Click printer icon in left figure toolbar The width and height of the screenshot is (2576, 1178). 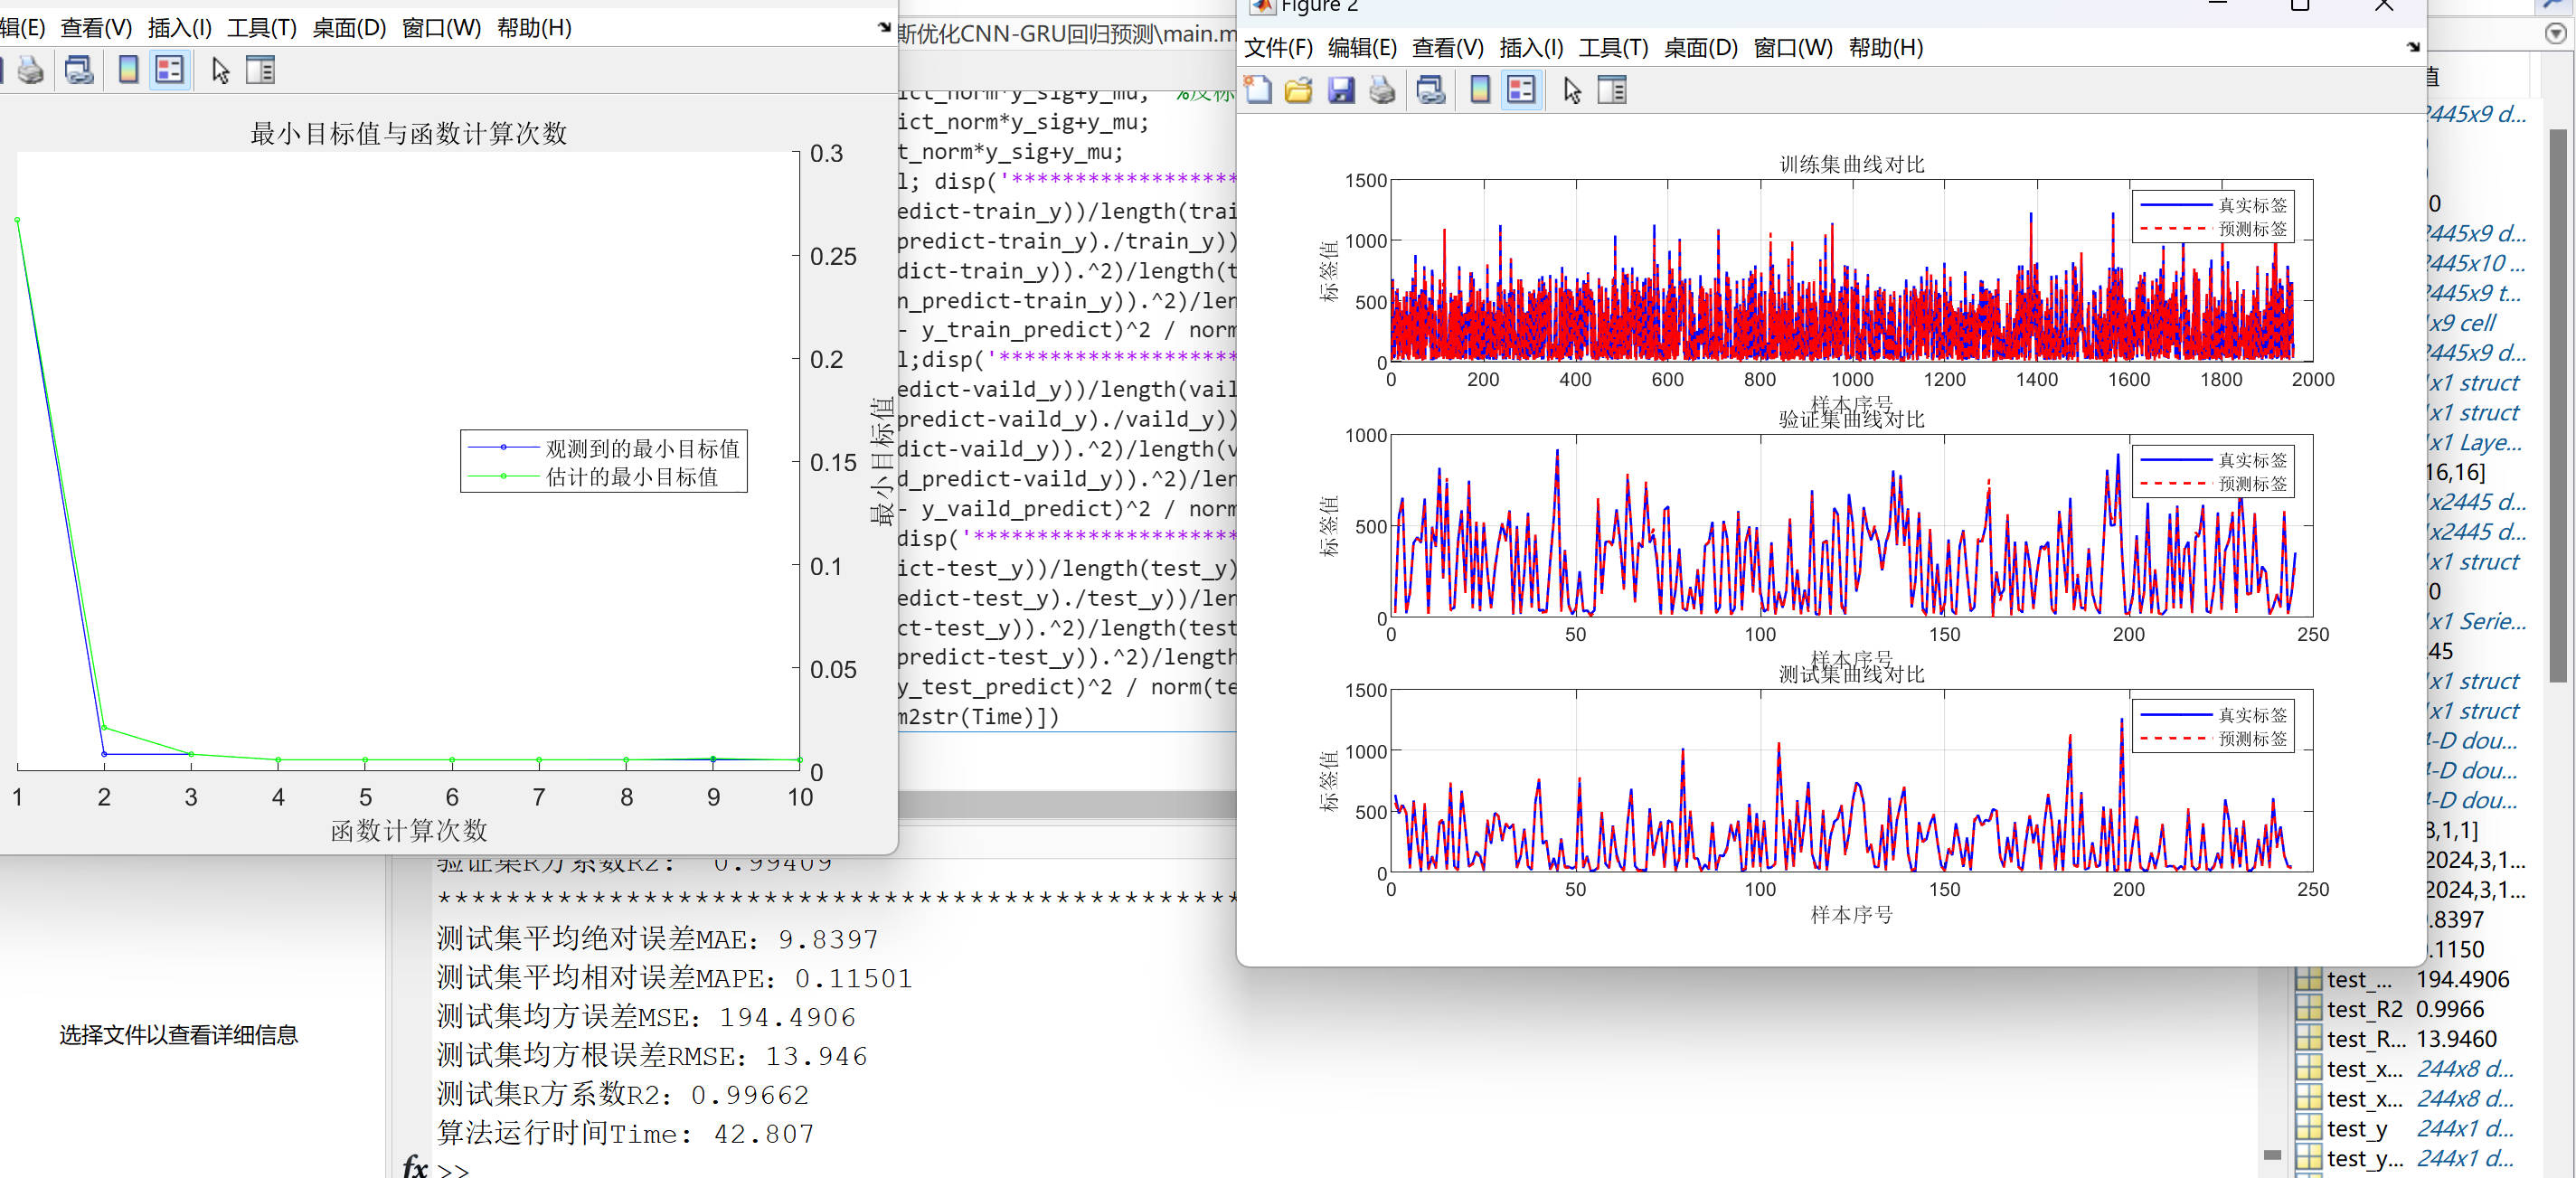click(30, 71)
